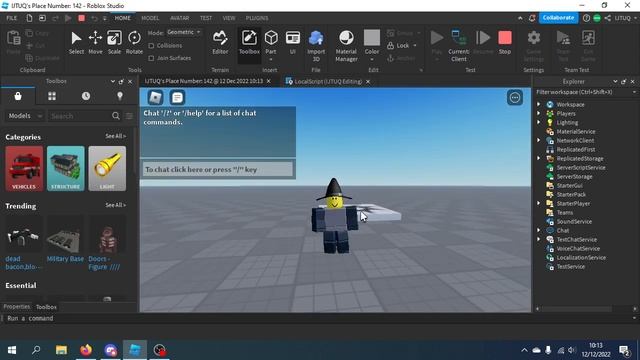This screenshot has height=360, width=640.
Task: Open the viewport options ellipsis button
Action: [515, 98]
